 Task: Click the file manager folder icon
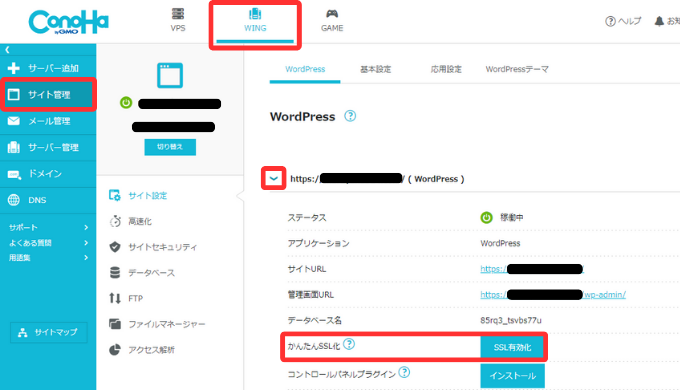click(115, 324)
